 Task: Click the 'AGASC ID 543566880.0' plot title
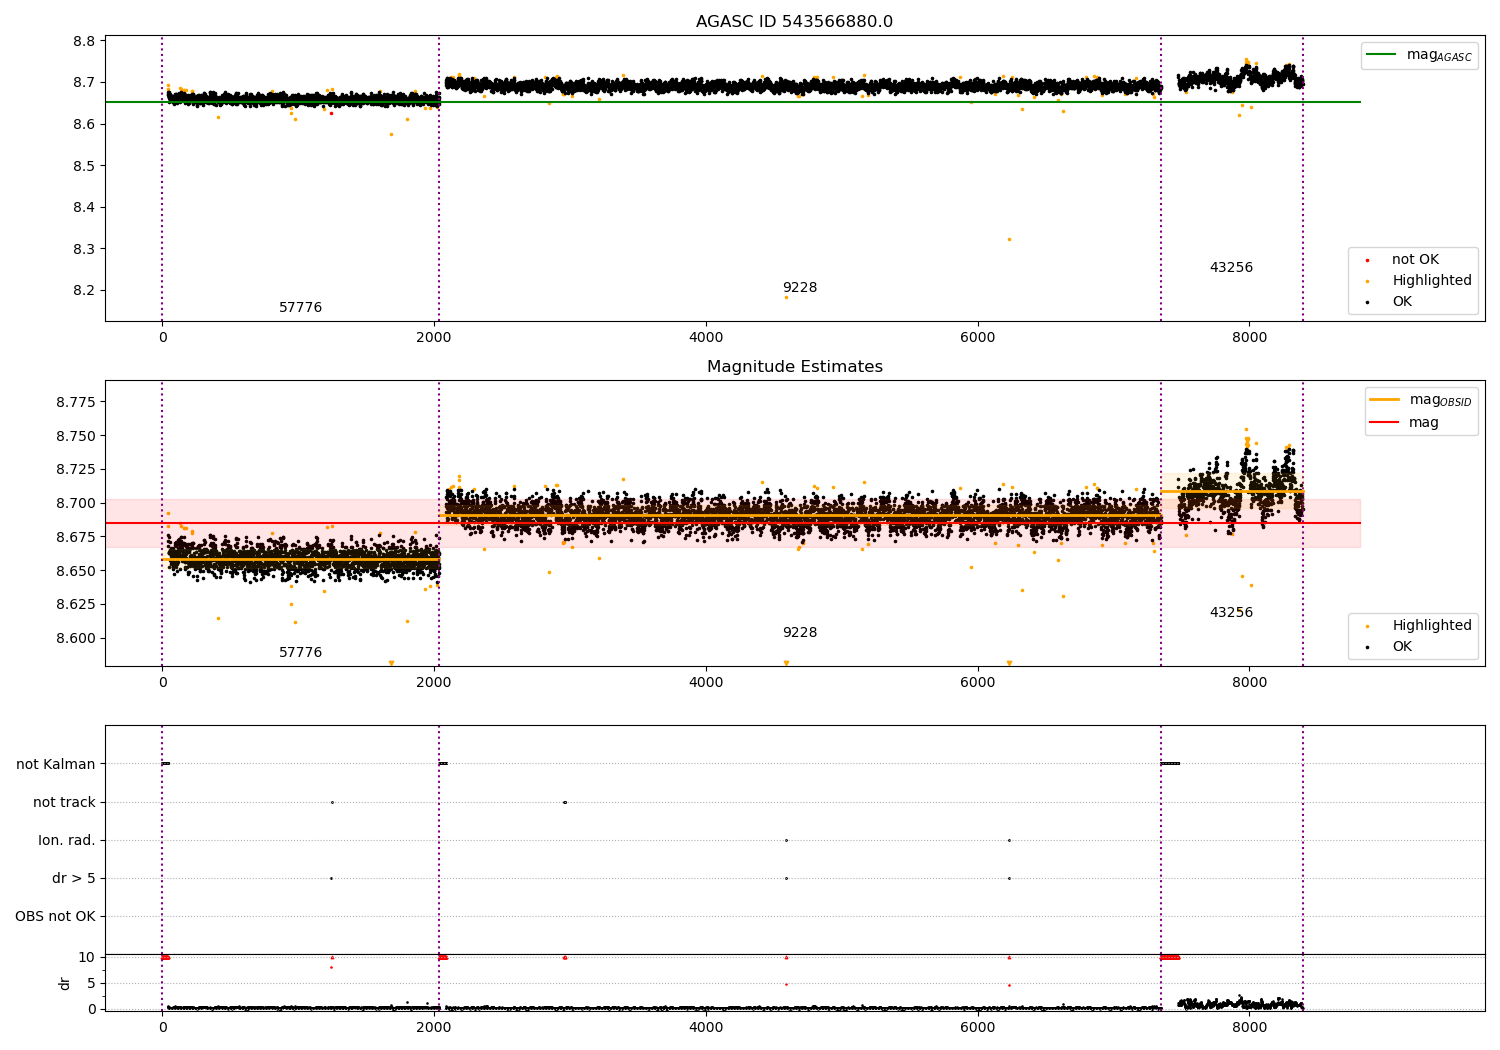point(794,22)
